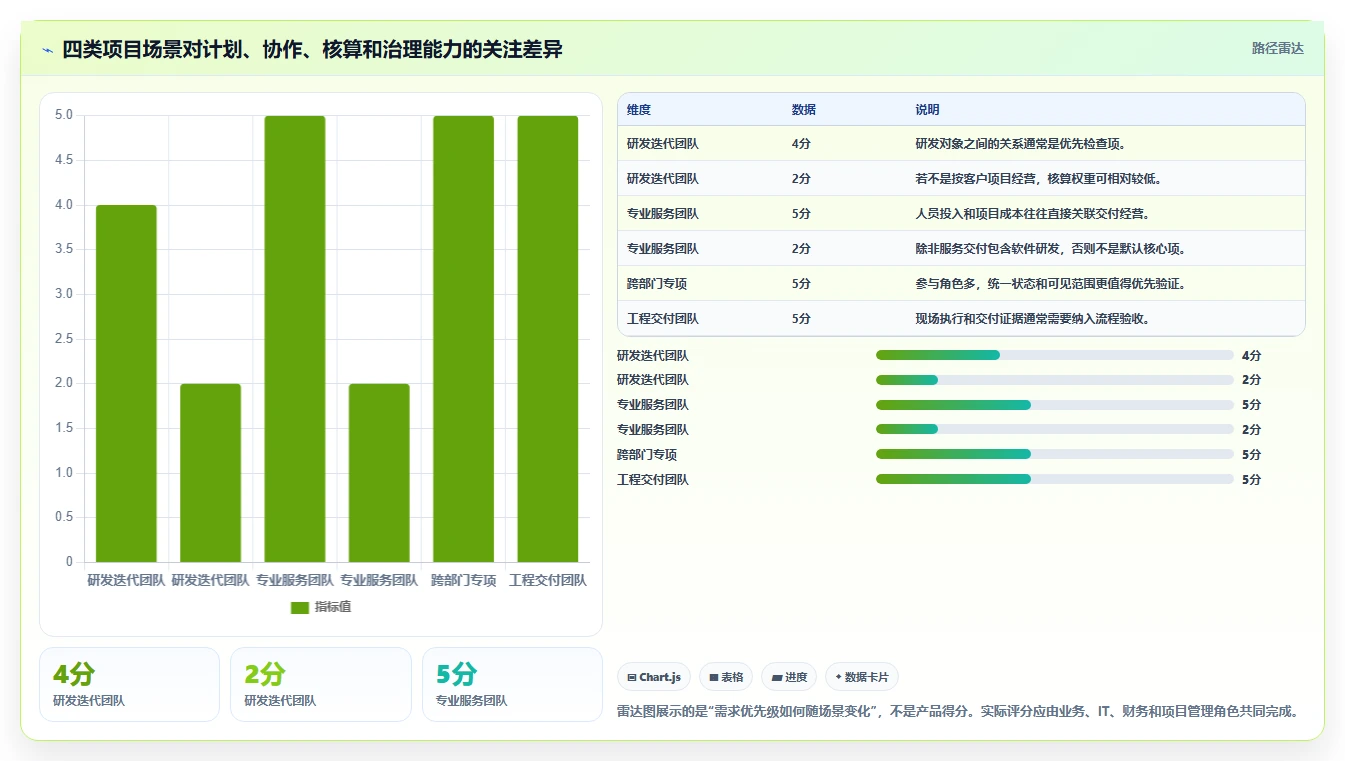
Task: Click the 研发迭代团队 bar reaching 2.0
Action: point(211,473)
